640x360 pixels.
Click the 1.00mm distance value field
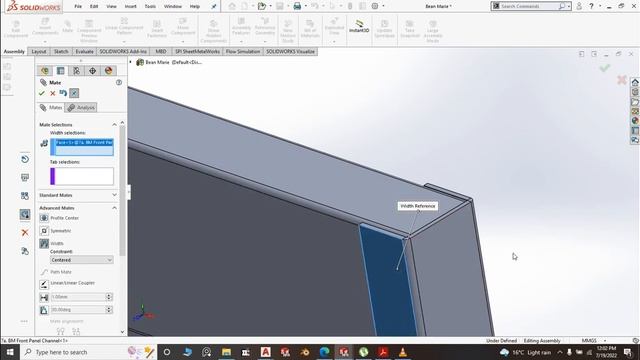click(x=78, y=297)
